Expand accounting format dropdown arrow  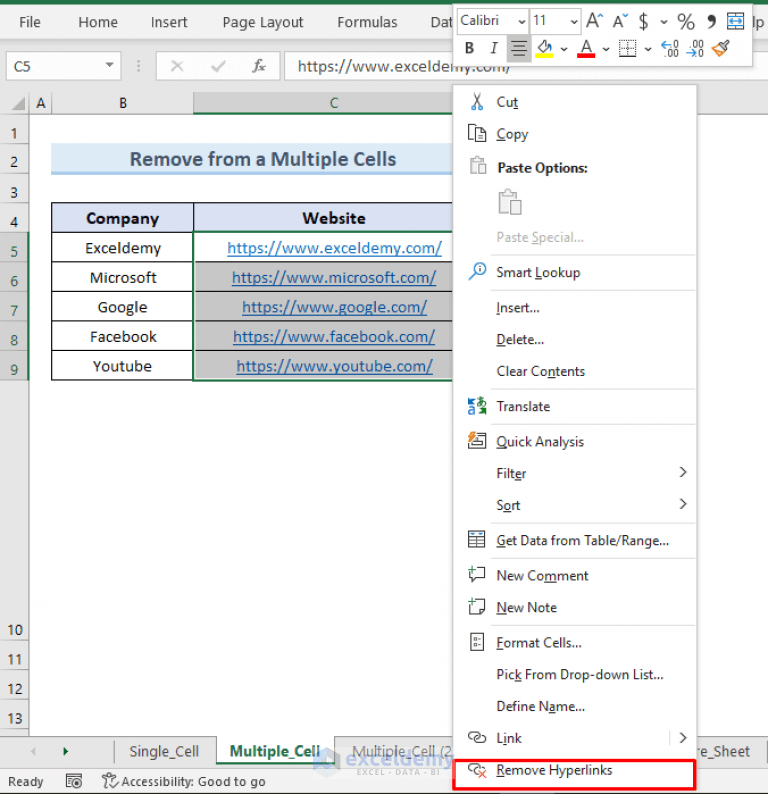pos(664,22)
